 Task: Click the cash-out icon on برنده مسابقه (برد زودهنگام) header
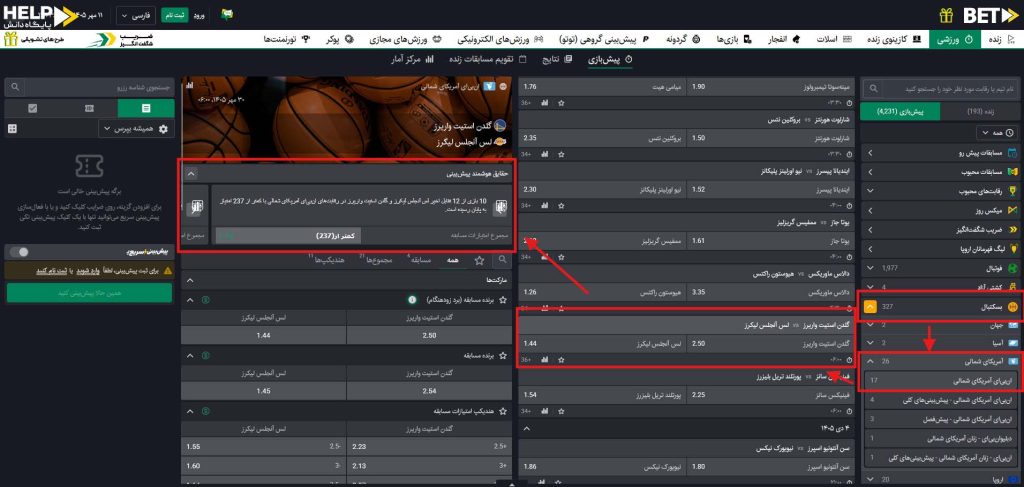(206, 300)
